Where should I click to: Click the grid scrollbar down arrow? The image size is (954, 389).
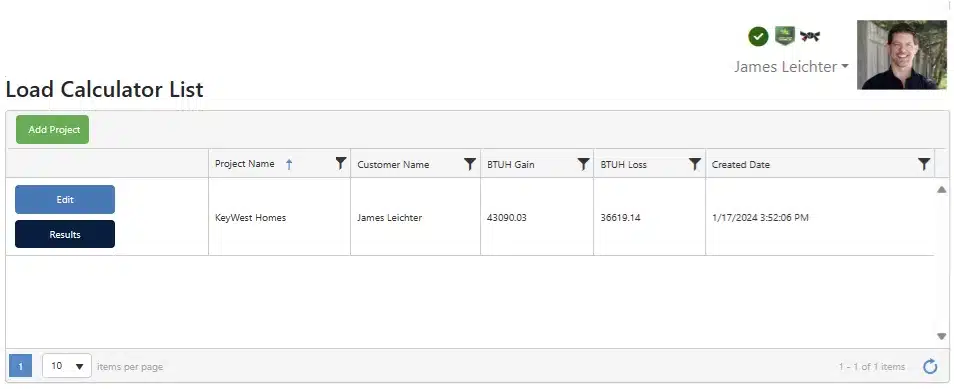941,336
